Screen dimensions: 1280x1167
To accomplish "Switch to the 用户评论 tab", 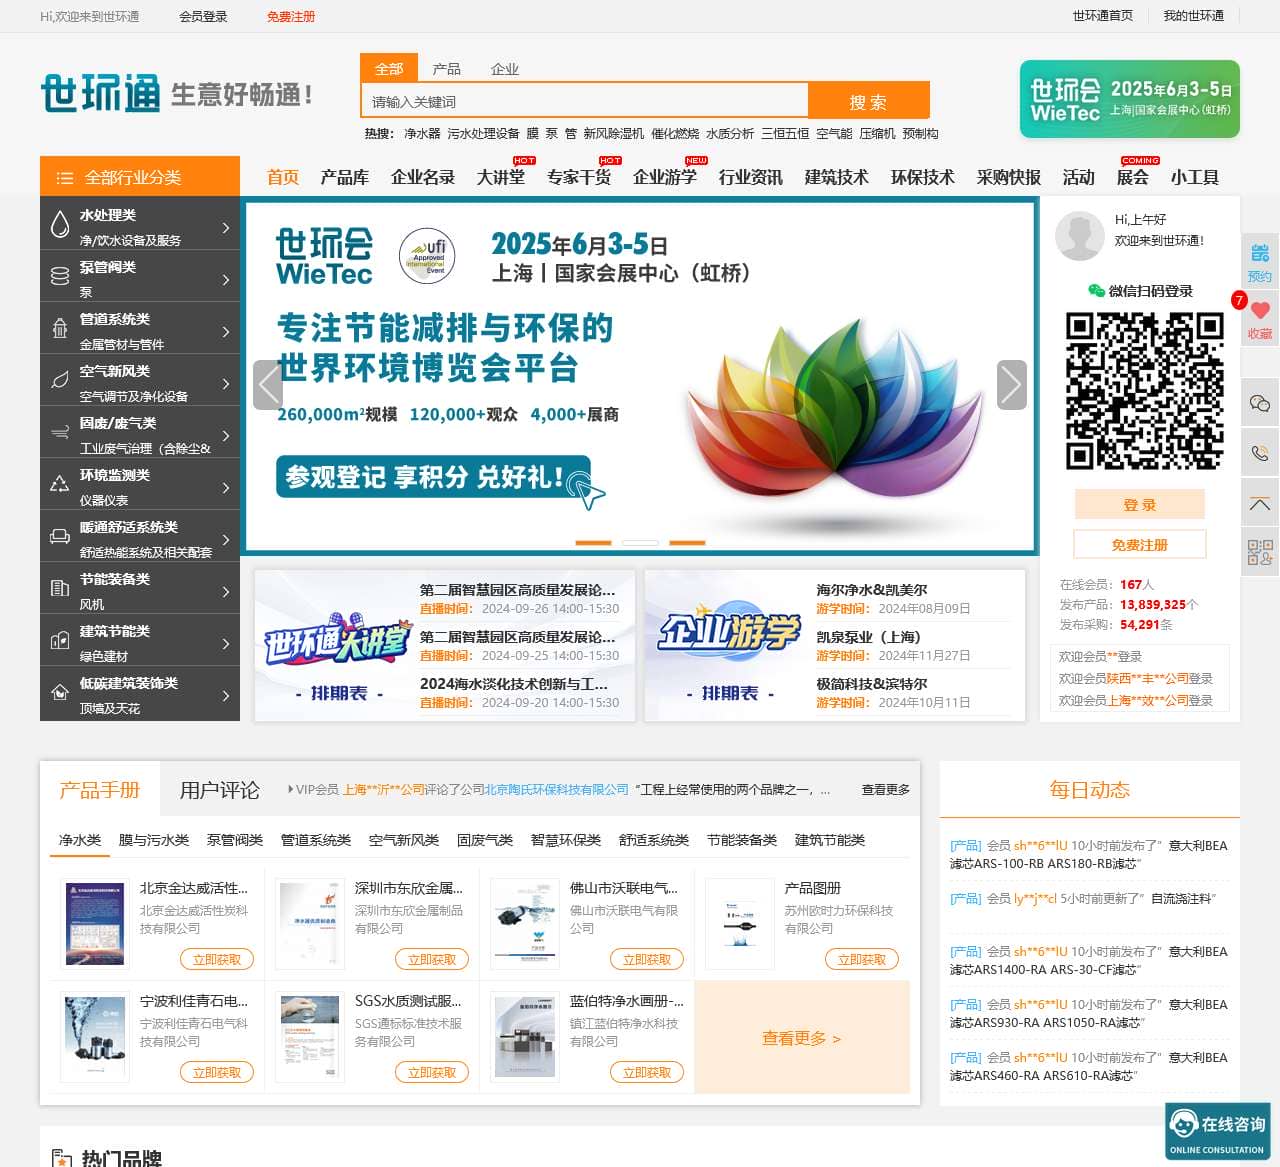I will click(219, 790).
